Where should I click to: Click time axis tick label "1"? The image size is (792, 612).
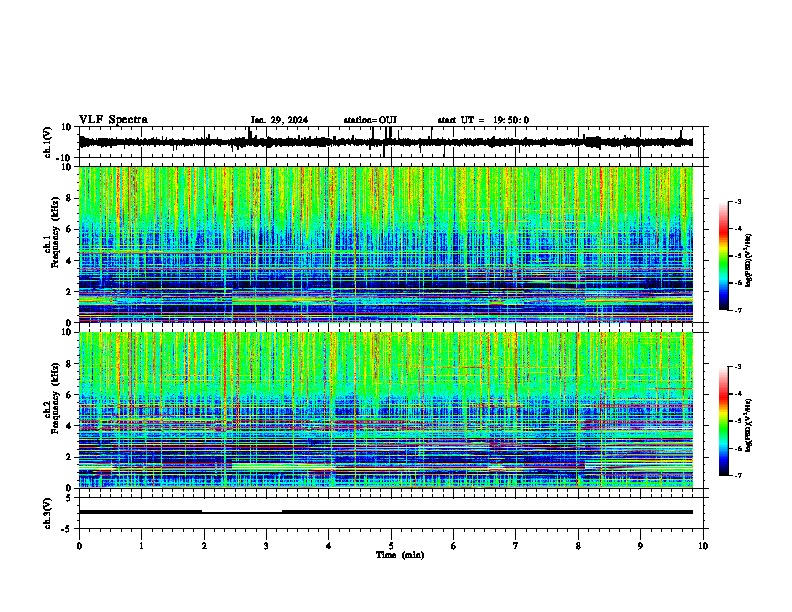(141, 546)
